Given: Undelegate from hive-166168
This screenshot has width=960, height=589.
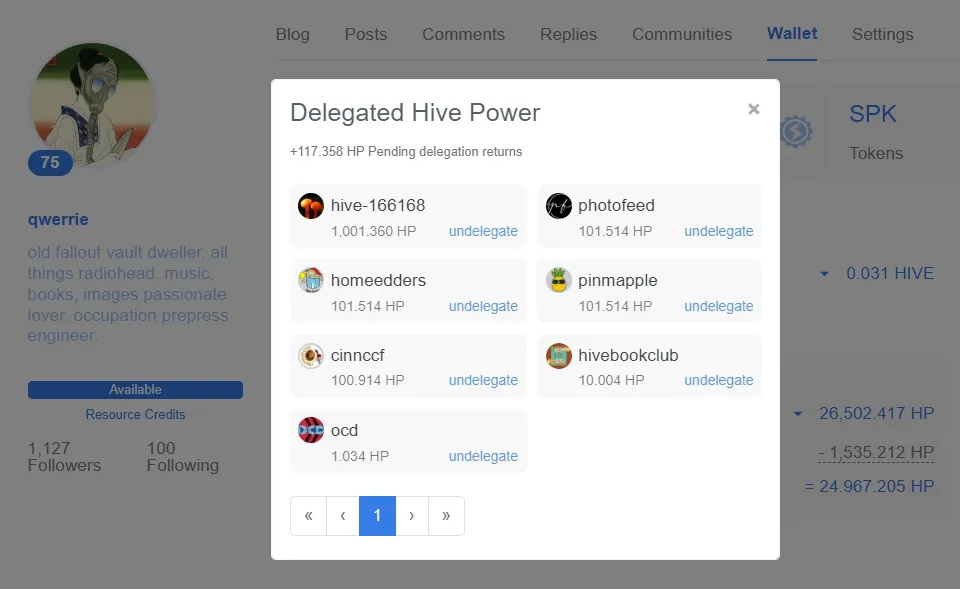Looking at the screenshot, I should pos(483,231).
